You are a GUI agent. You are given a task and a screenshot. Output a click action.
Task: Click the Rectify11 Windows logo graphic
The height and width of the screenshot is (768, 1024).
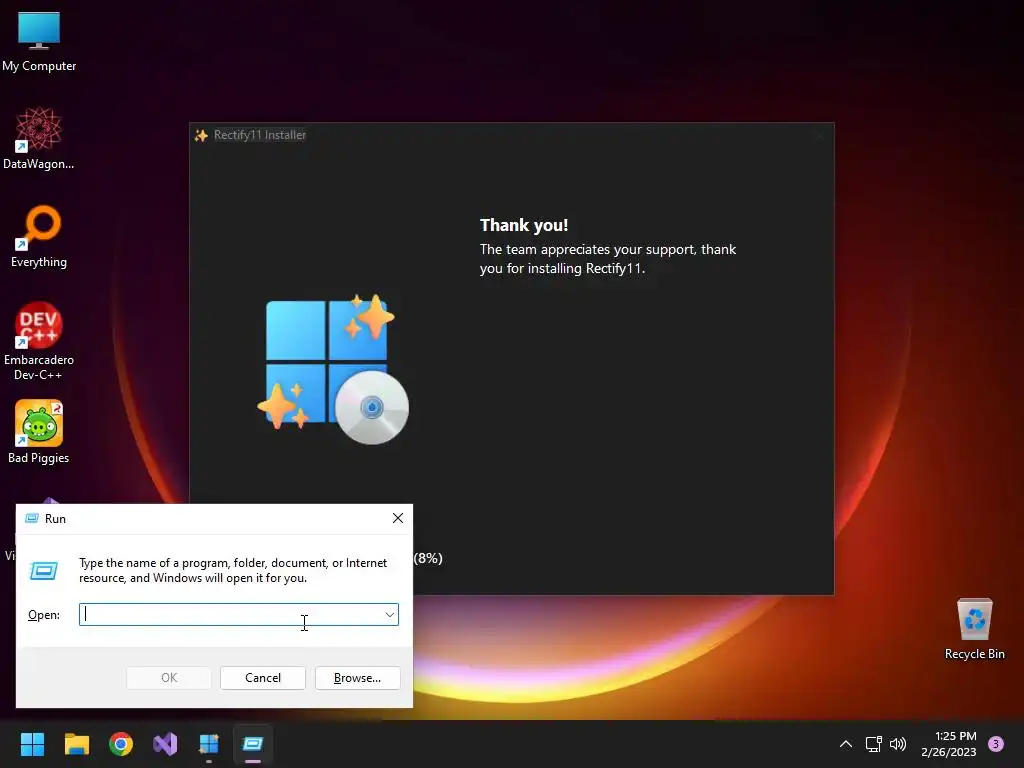tap(333, 368)
